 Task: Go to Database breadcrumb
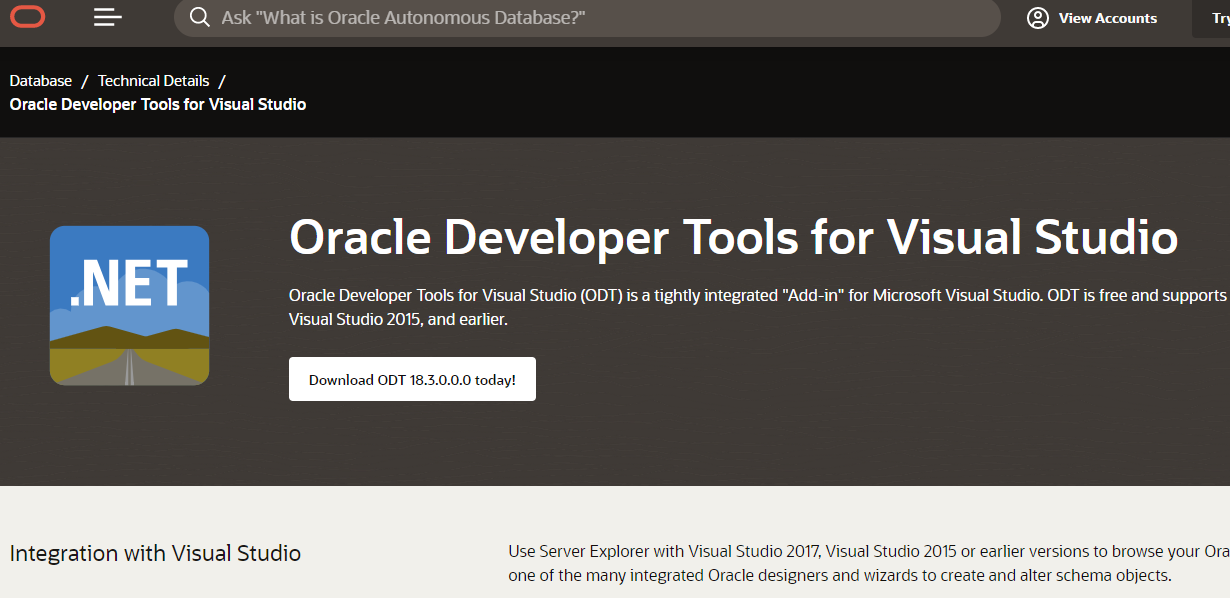pyautogui.click(x=41, y=81)
